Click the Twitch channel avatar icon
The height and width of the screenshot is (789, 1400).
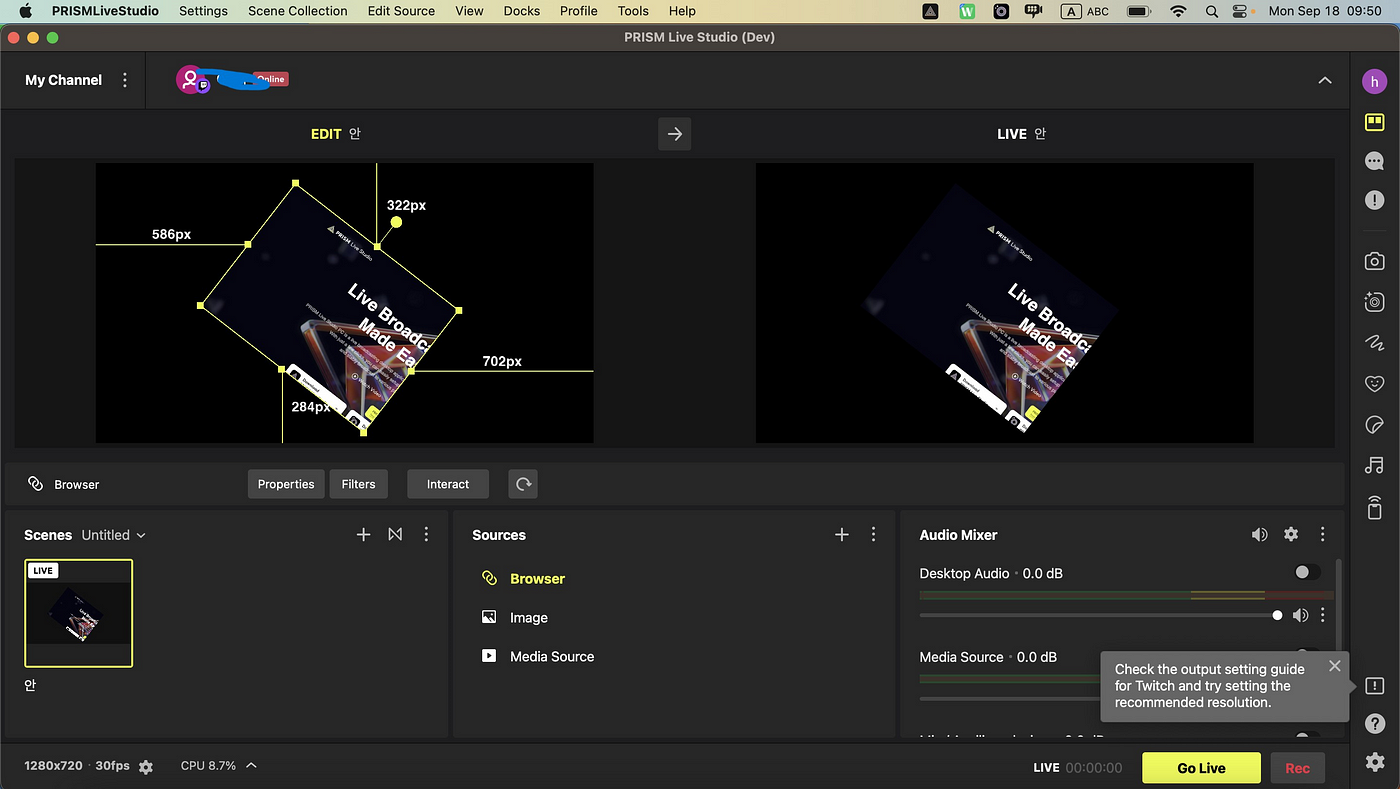click(192, 80)
